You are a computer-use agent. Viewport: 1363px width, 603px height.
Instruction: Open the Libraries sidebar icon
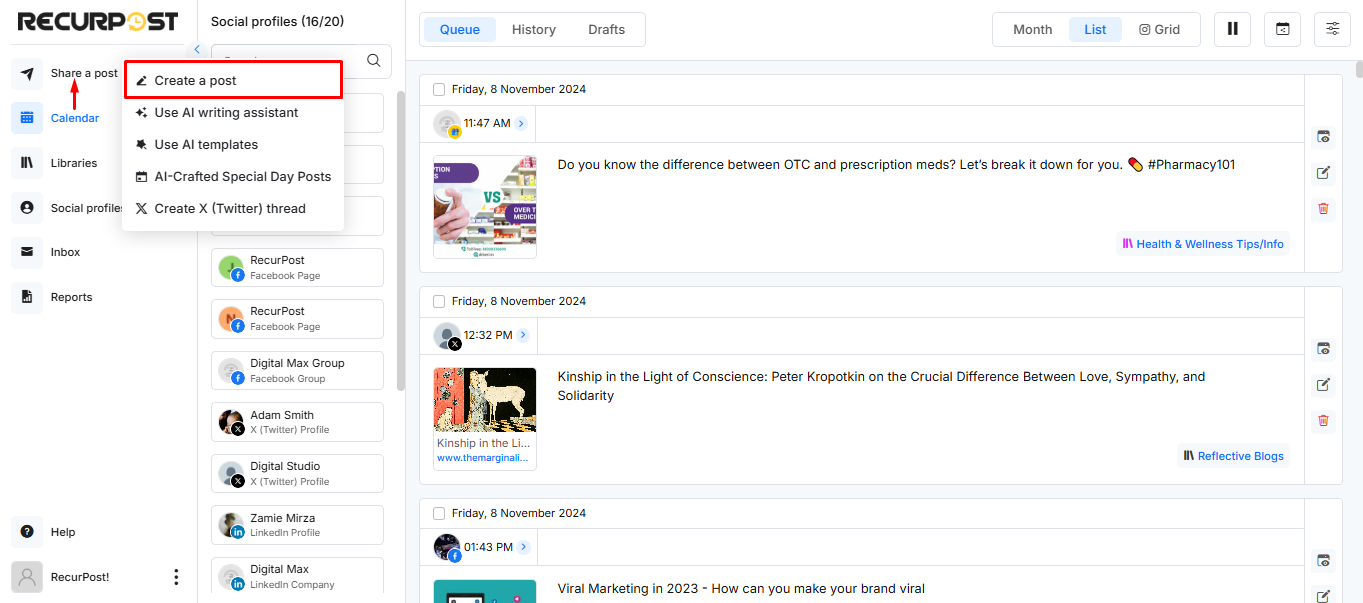27,163
